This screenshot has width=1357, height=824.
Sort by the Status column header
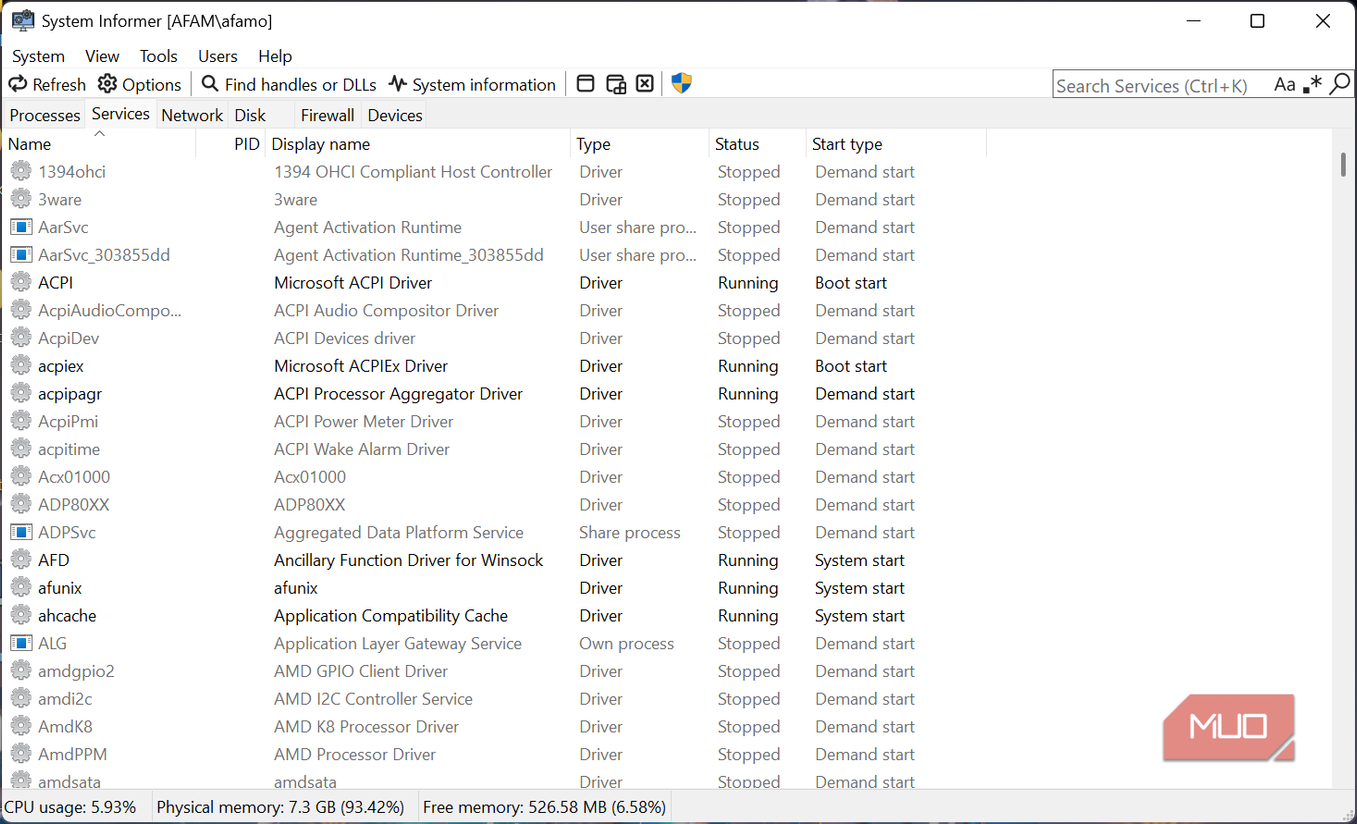pos(757,144)
